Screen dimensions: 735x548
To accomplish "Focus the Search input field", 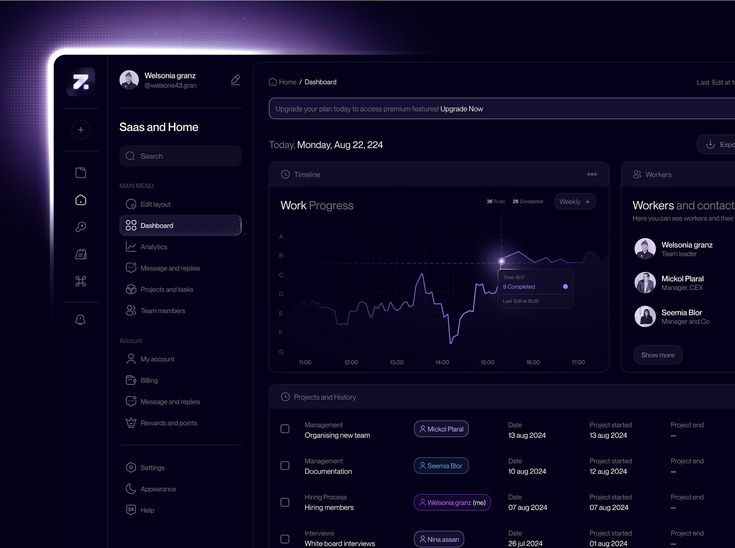I will (180, 156).
